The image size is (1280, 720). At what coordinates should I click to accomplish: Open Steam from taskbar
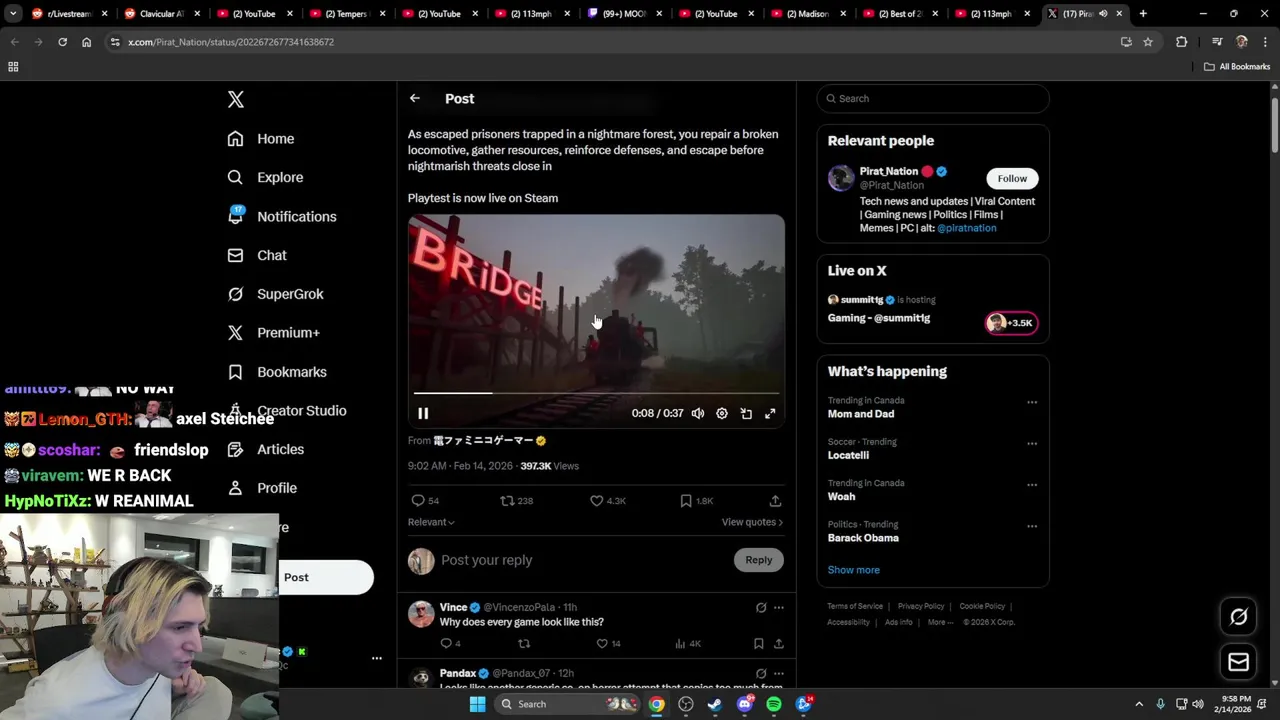coord(715,704)
